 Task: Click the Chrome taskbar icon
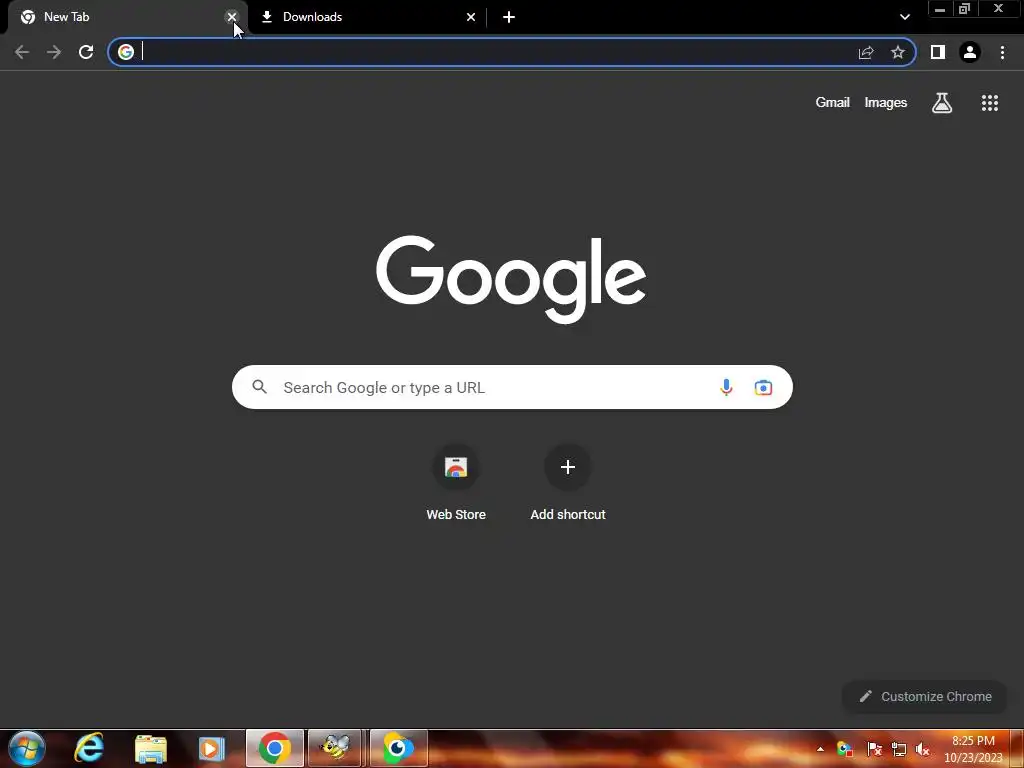tap(275, 748)
